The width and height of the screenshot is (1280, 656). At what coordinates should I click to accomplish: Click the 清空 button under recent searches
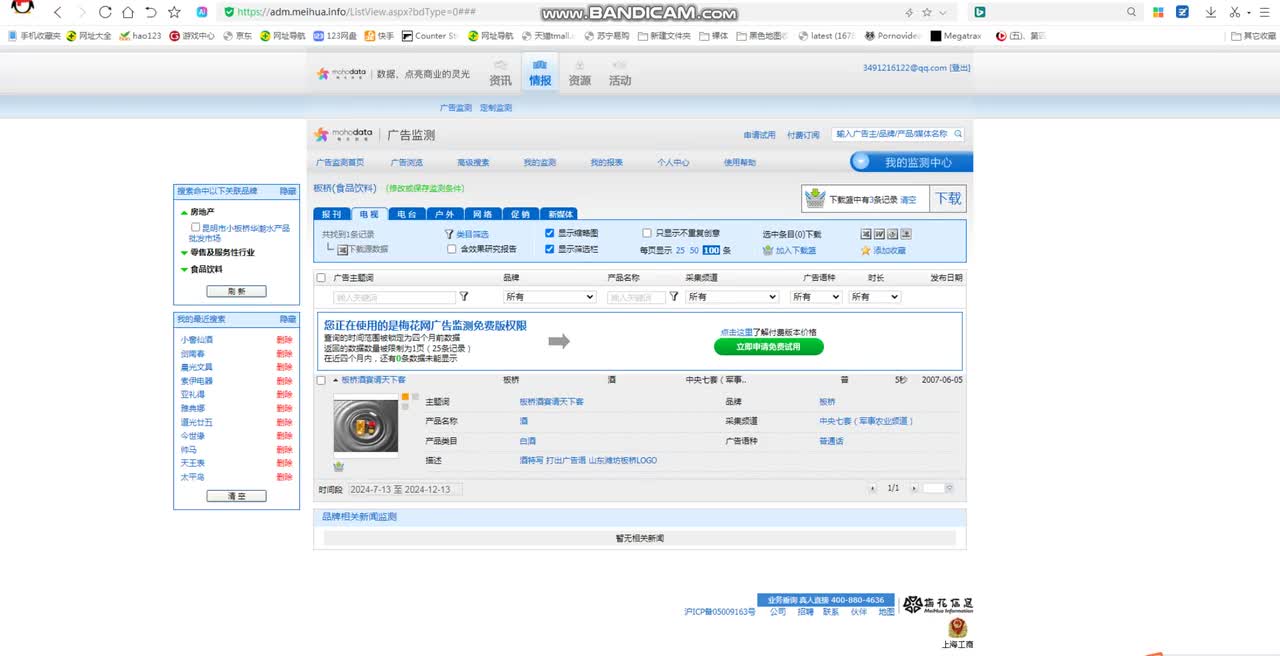(236, 496)
